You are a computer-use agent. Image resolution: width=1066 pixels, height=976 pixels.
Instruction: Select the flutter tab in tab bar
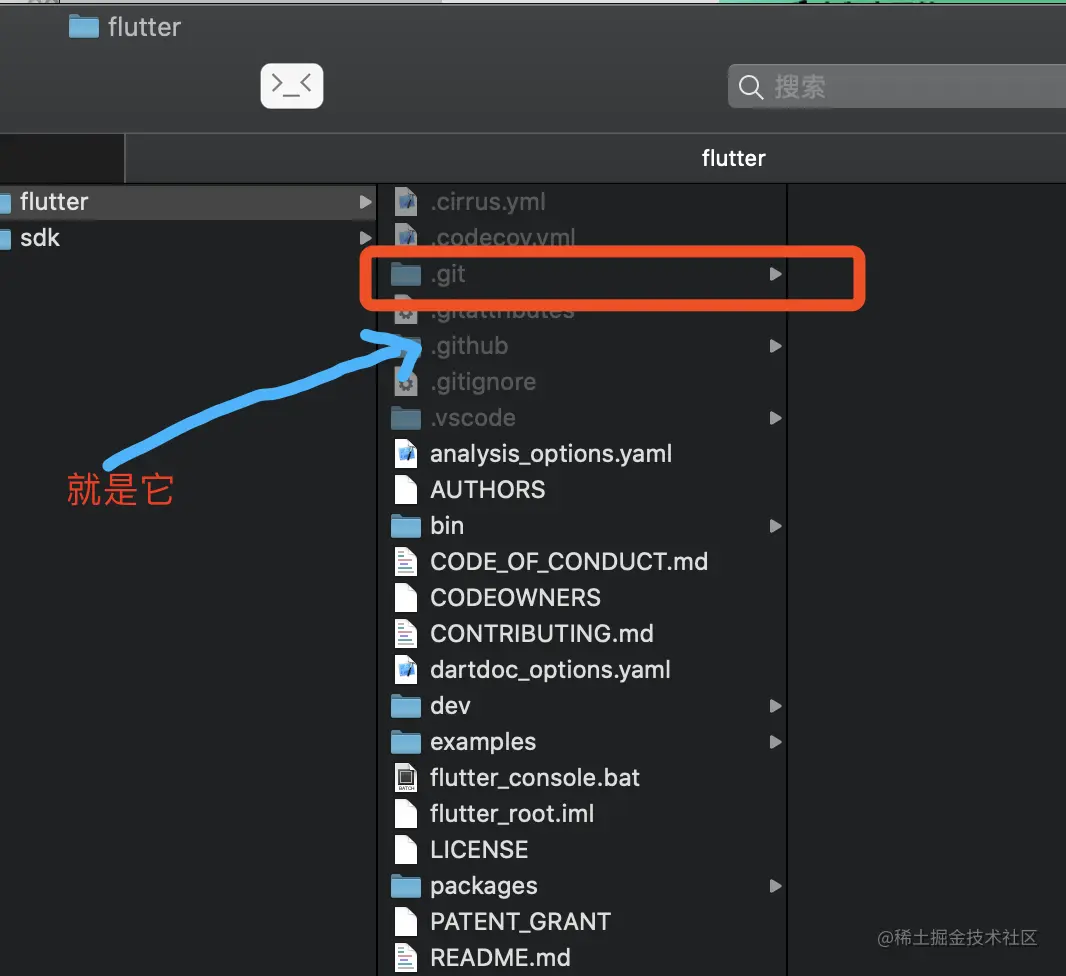[733, 158]
